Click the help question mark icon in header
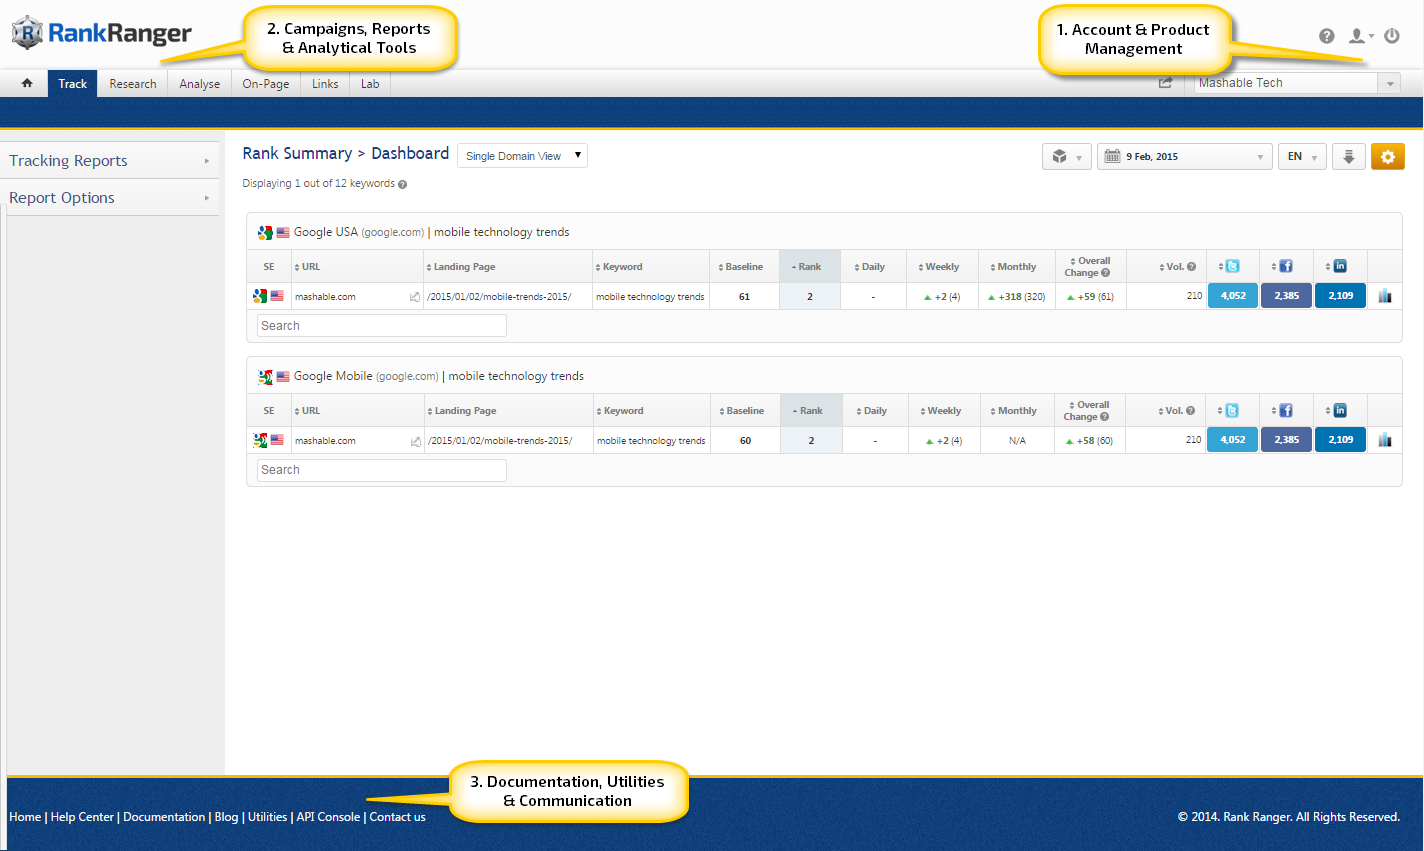The image size is (1424, 851). [1326, 36]
